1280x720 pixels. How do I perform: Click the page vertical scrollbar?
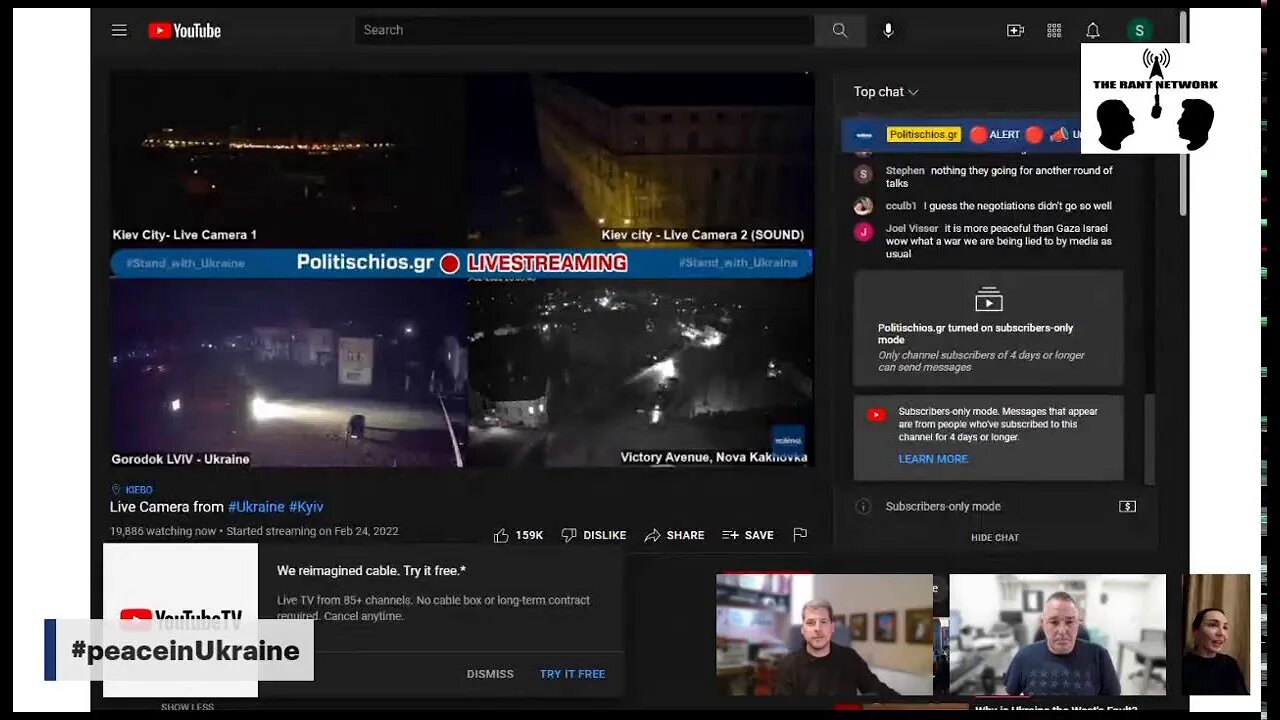[1183, 112]
